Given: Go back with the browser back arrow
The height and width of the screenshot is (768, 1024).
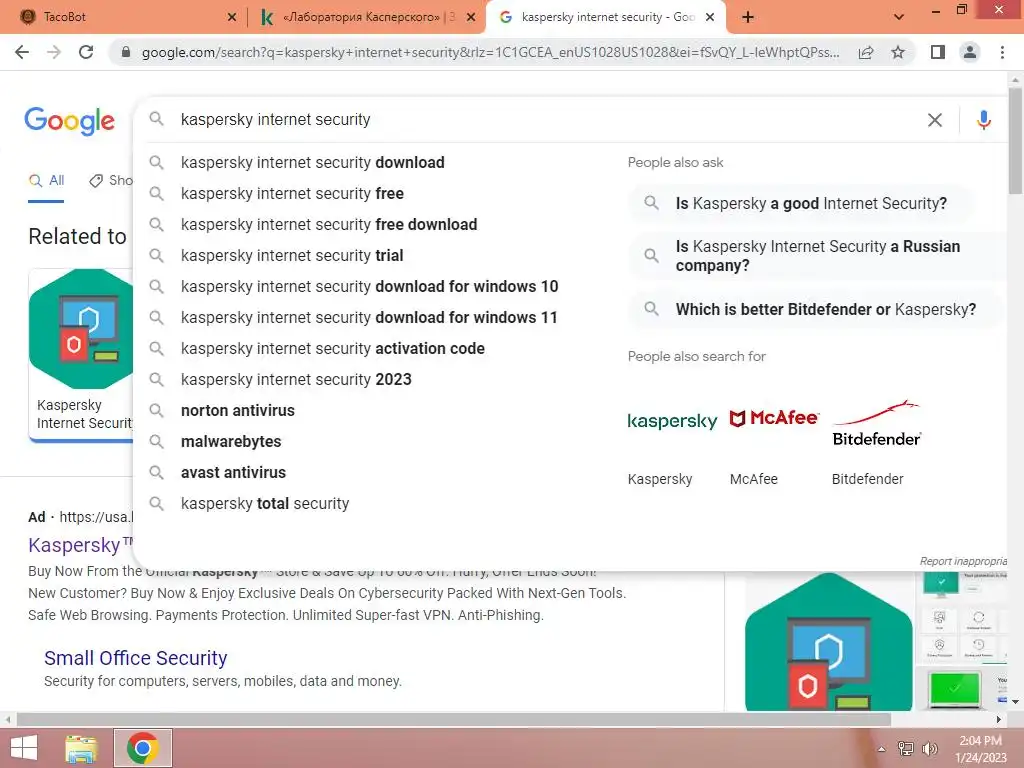Looking at the screenshot, I should pyautogui.click(x=22, y=52).
